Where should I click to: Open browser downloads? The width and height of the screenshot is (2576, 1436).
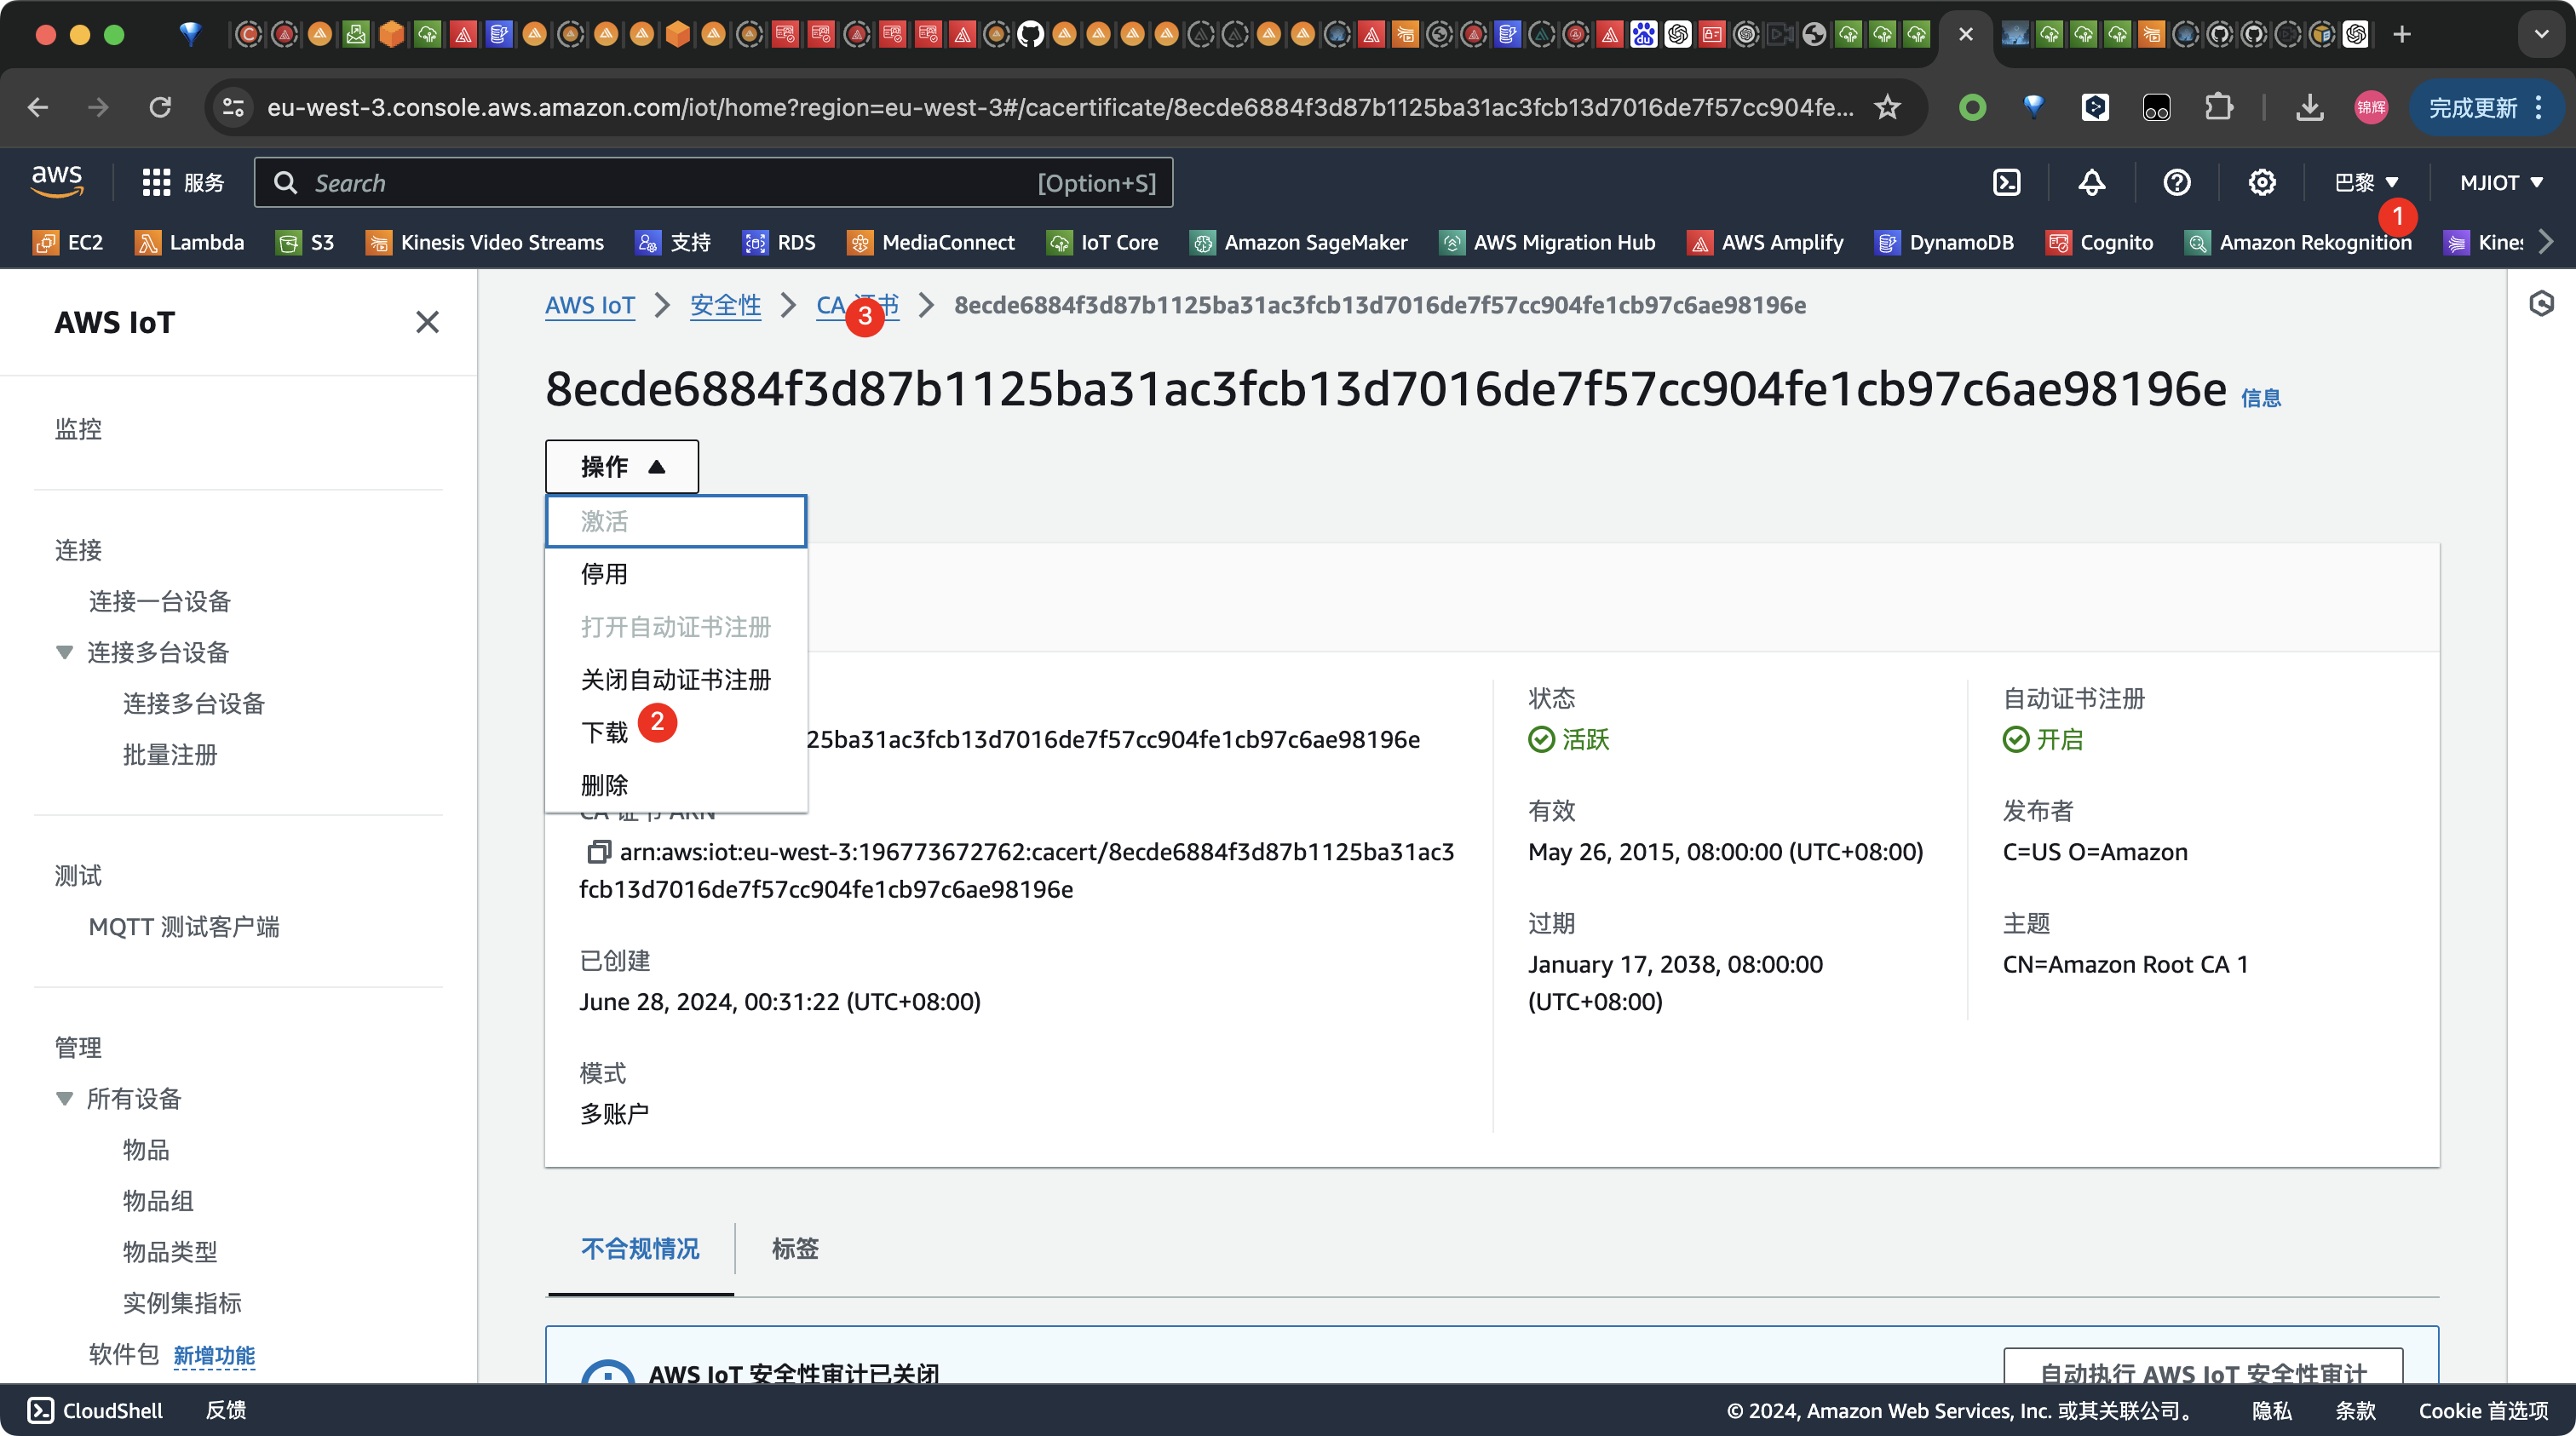pos(2309,107)
